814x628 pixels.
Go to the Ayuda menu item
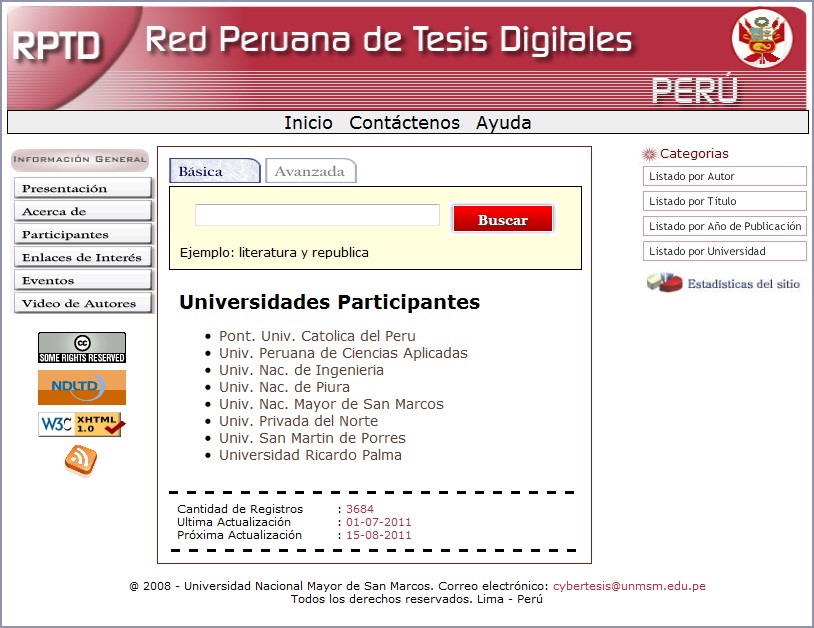[x=503, y=123]
